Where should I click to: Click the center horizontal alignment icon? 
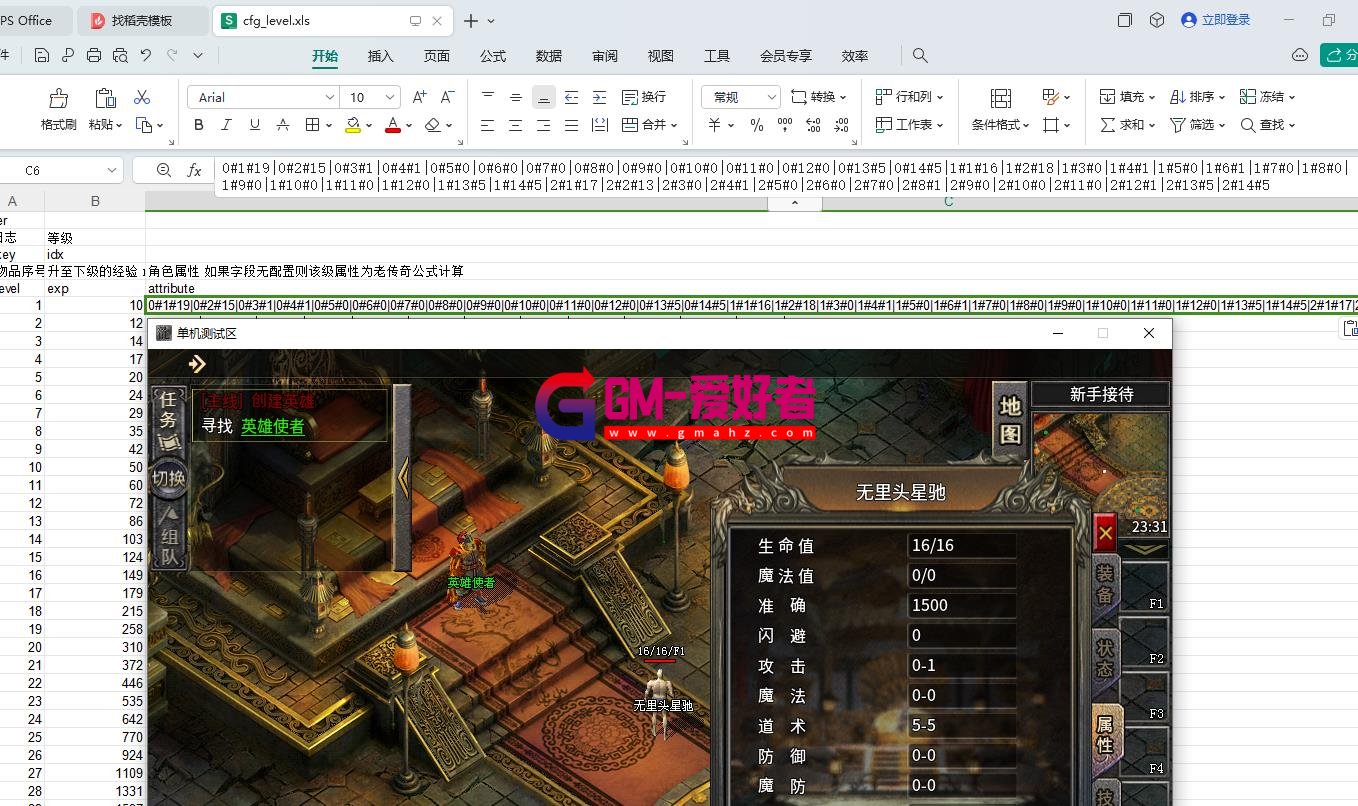pyautogui.click(x=516, y=125)
